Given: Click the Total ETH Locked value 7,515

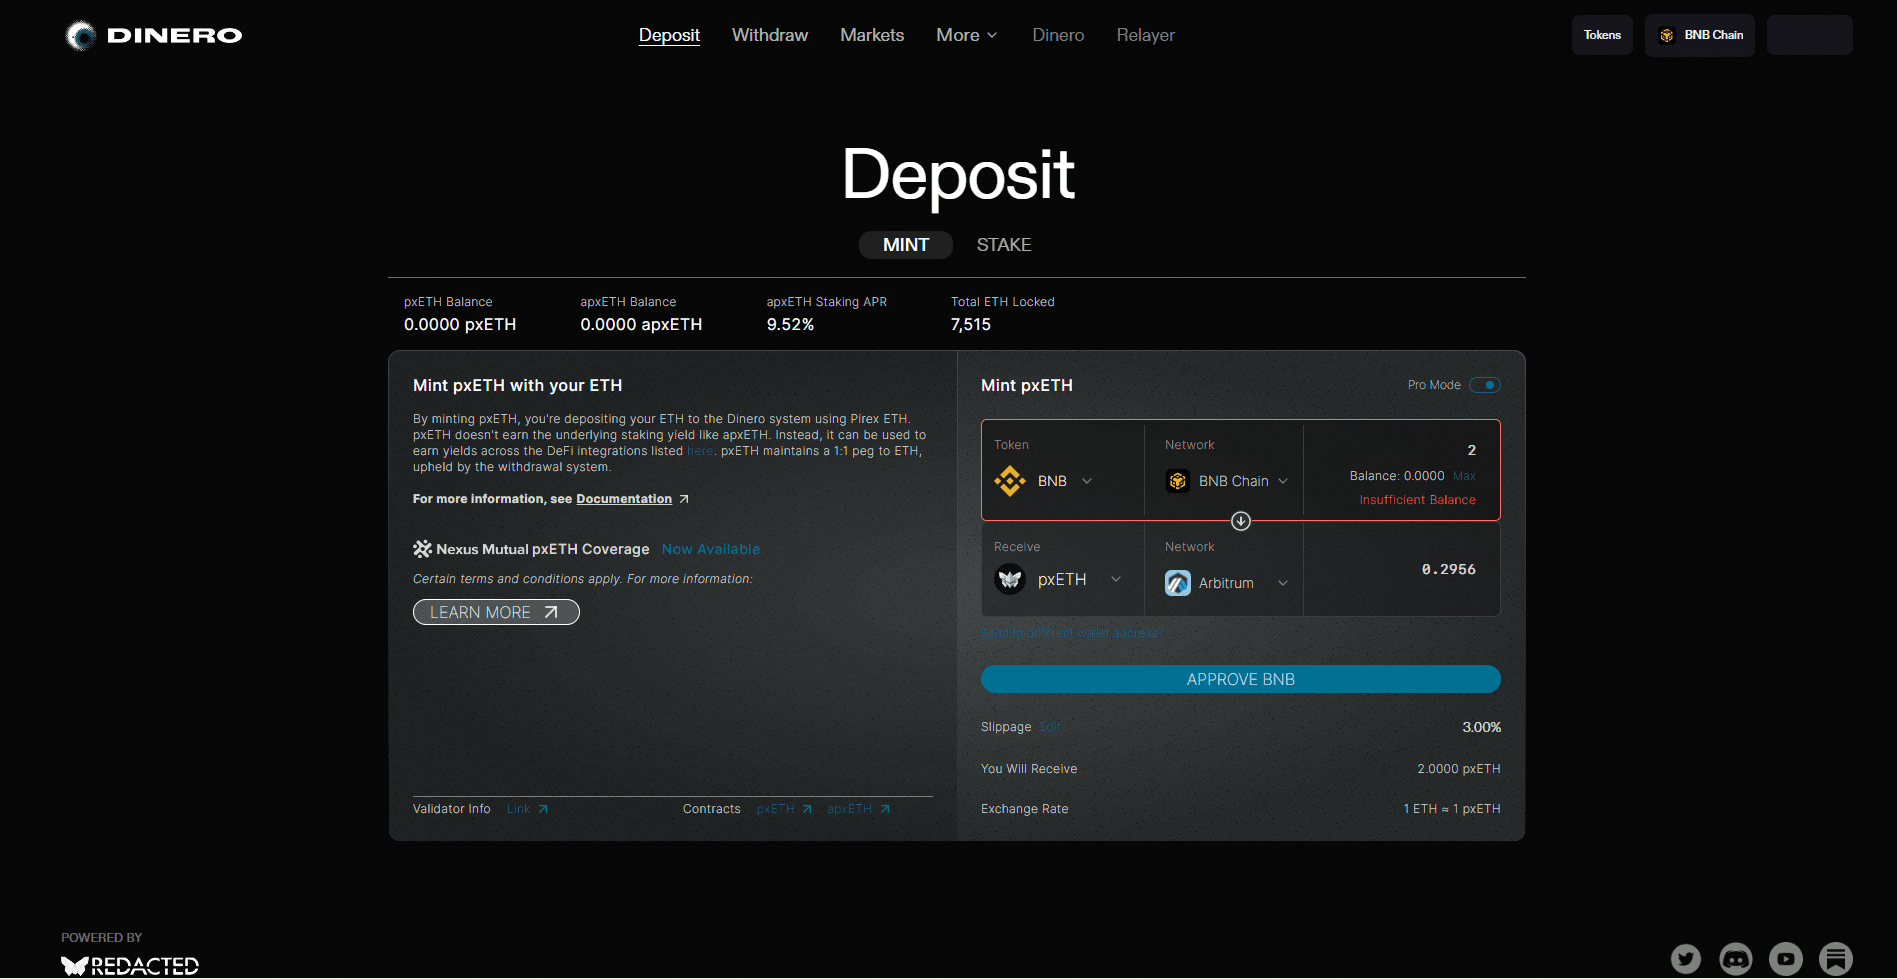Looking at the screenshot, I should pyautogui.click(x=971, y=325).
